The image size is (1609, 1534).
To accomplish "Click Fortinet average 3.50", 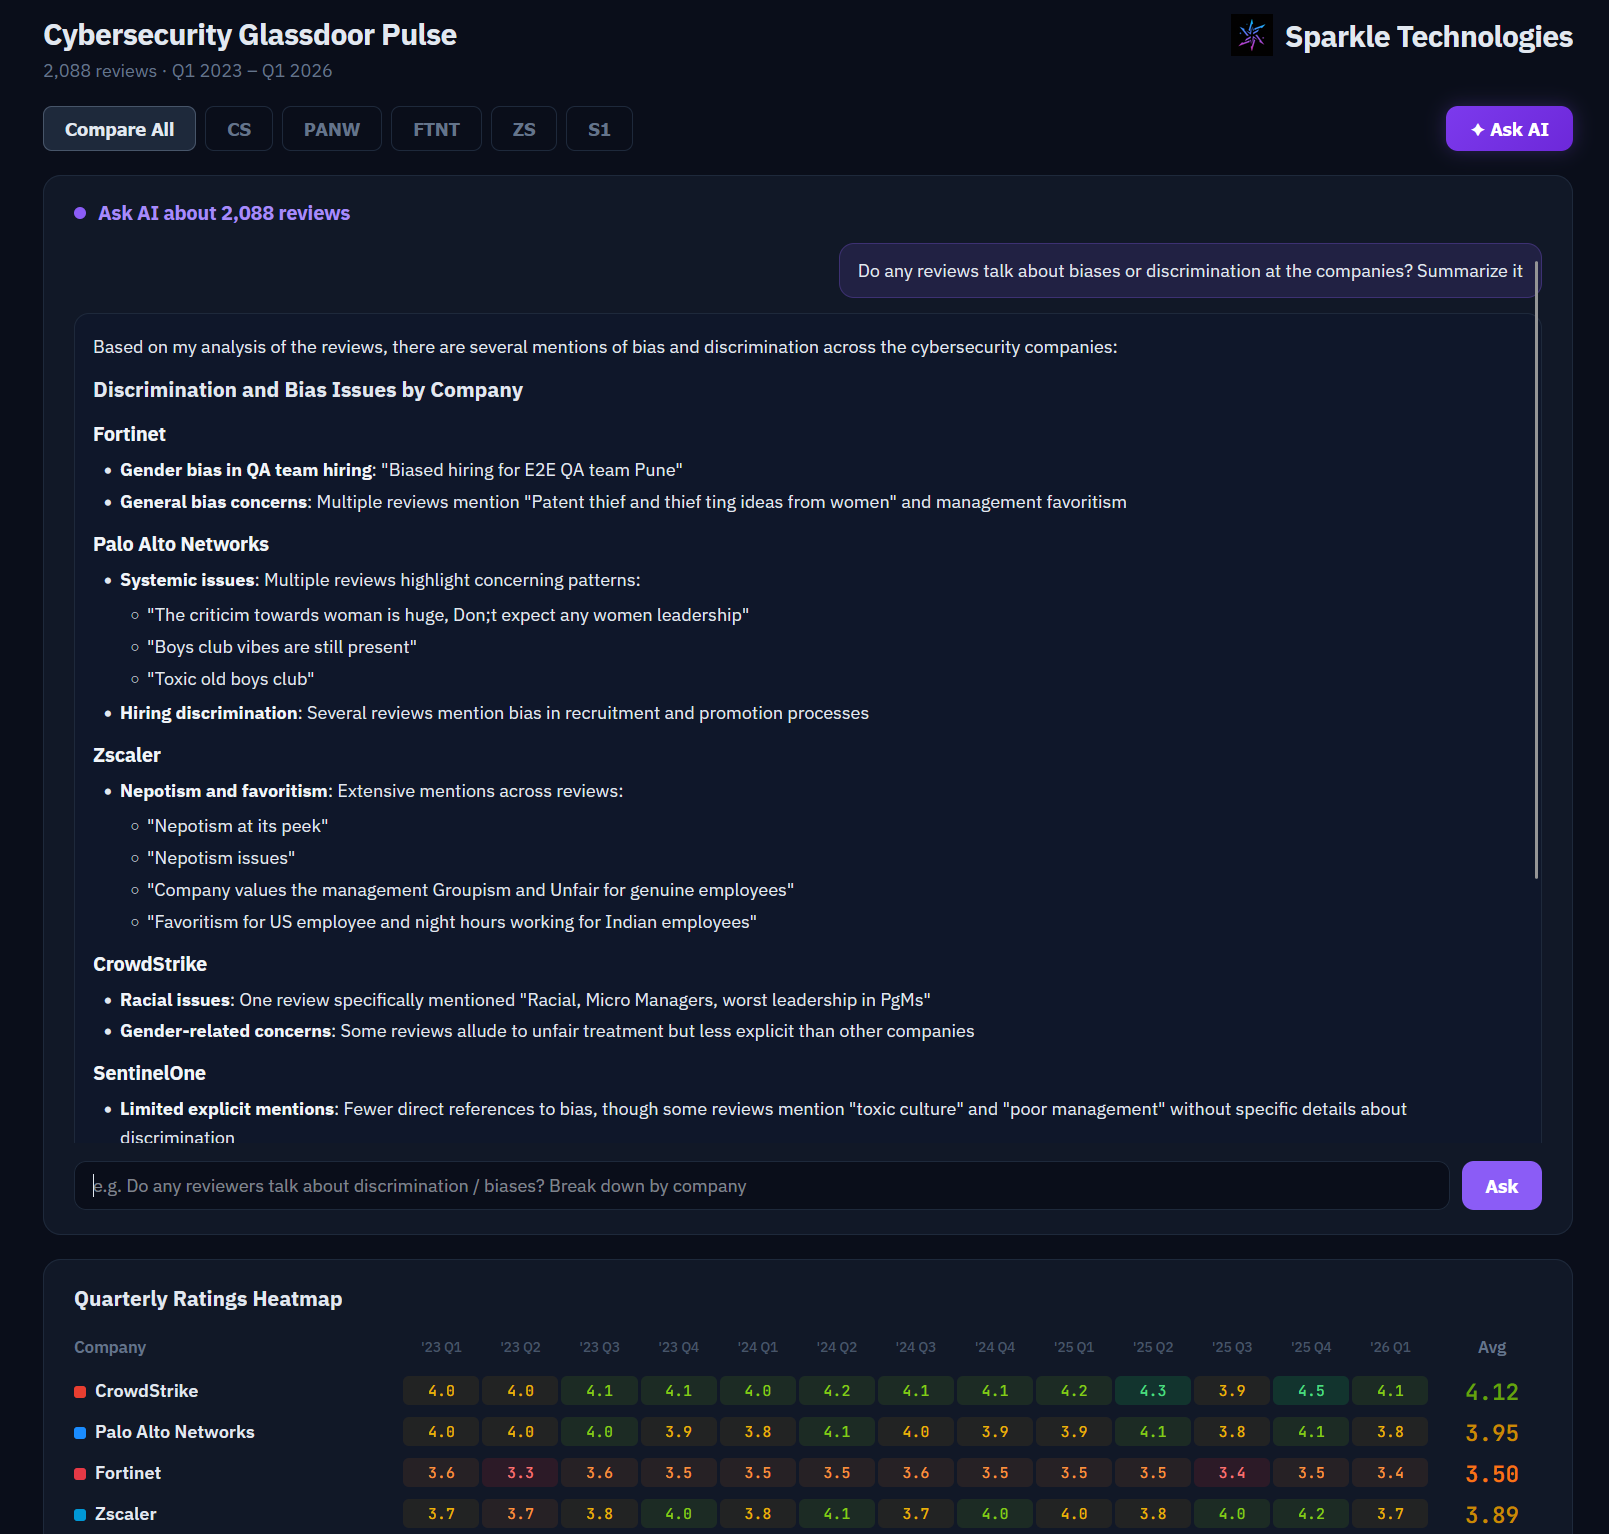I will (1492, 1474).
